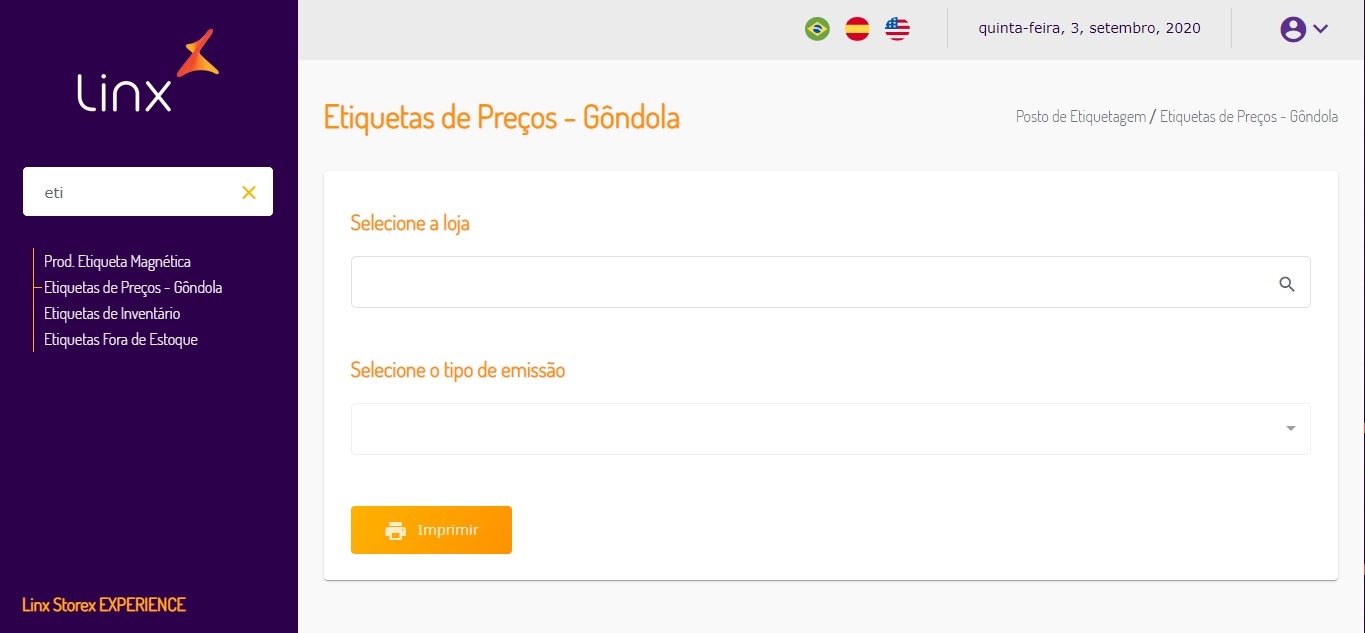Image resolution: width=1365 pixels, height=633 pixels.
Task: Open the 'Selecione o tipo de emissão' dropdown
Action: (x=830, y=429)
